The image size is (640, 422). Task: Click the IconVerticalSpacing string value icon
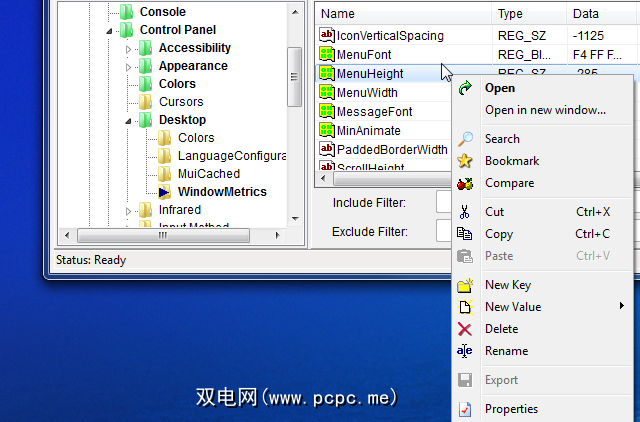[x=327, y=35]
